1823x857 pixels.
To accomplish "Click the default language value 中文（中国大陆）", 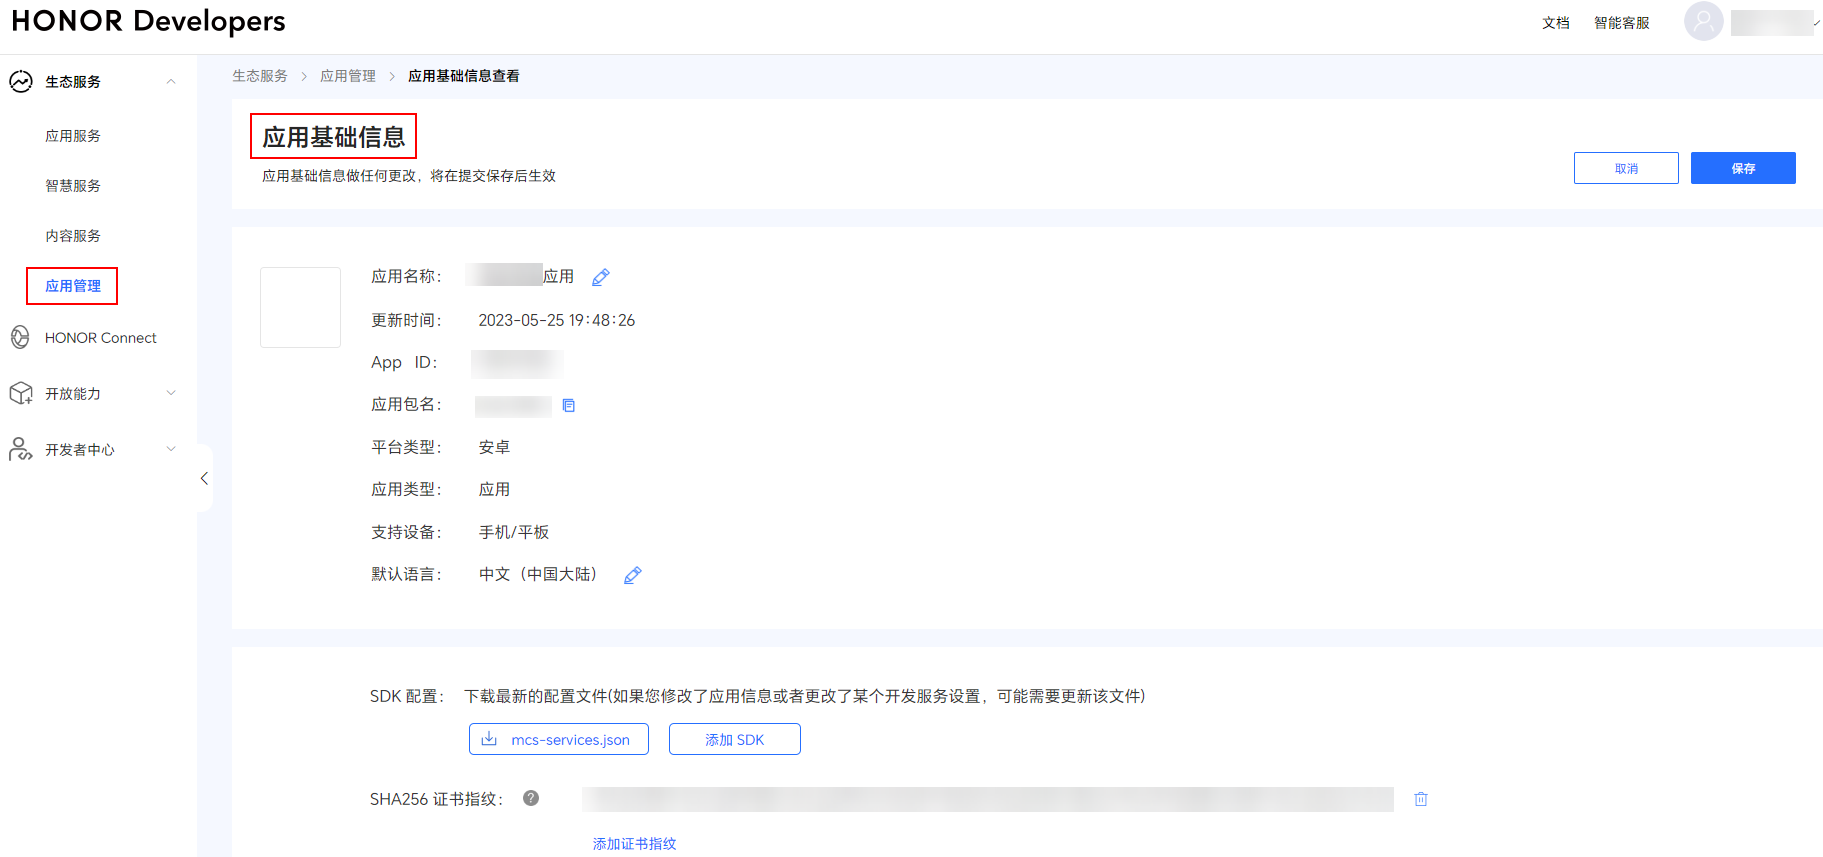I will click(x=538, y=574).
